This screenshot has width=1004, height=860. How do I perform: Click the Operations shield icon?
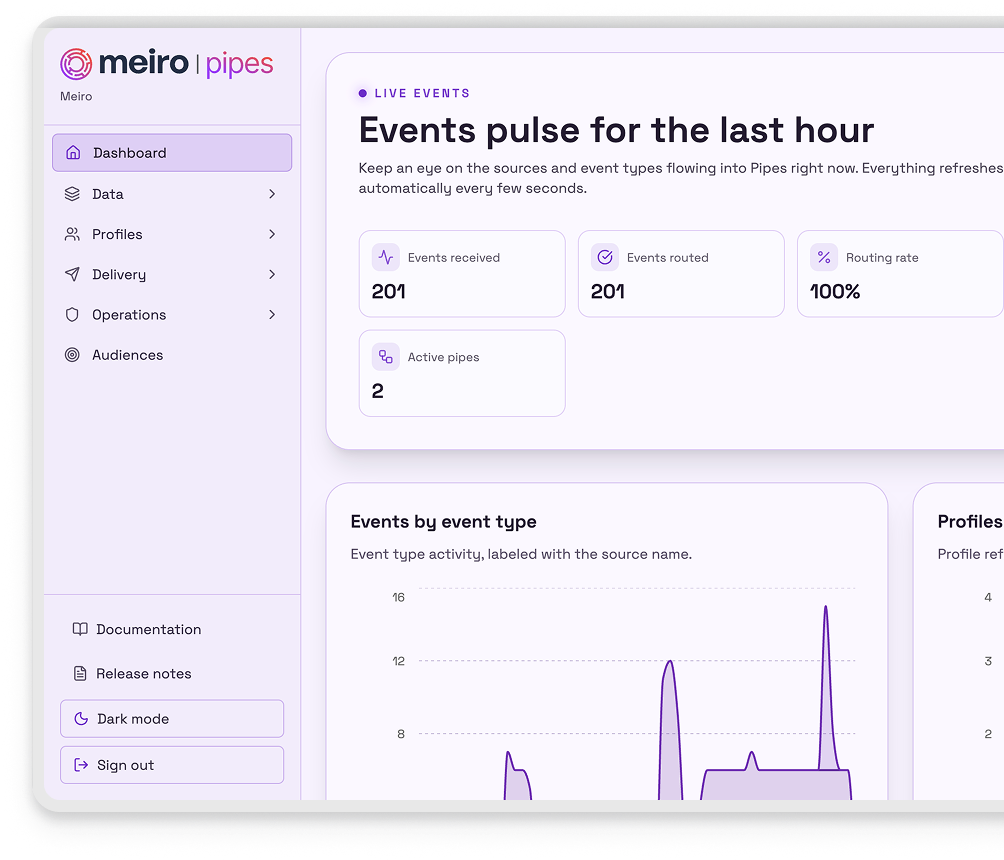[72, 314]
